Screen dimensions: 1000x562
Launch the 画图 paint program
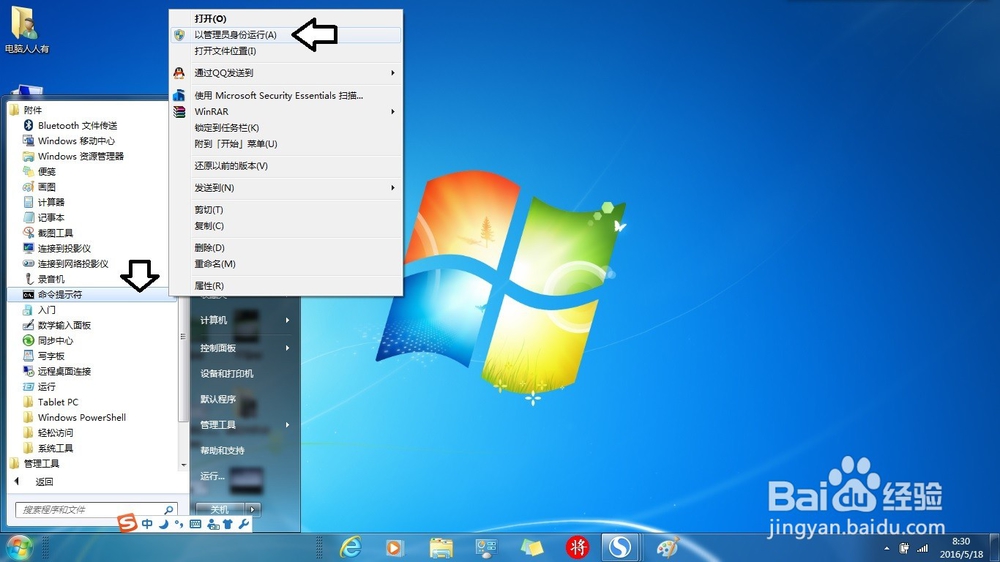coord(39,187)
